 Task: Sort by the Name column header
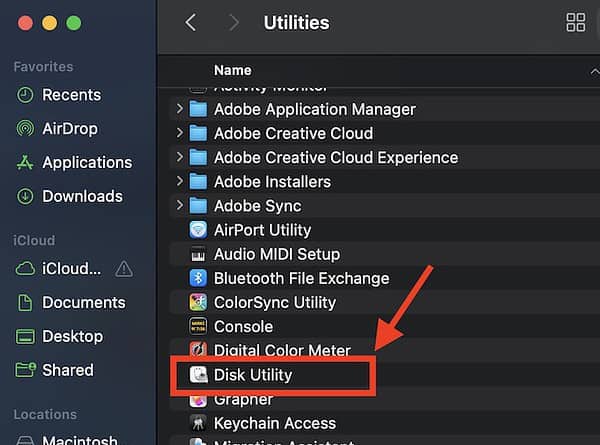coord(233,71)
